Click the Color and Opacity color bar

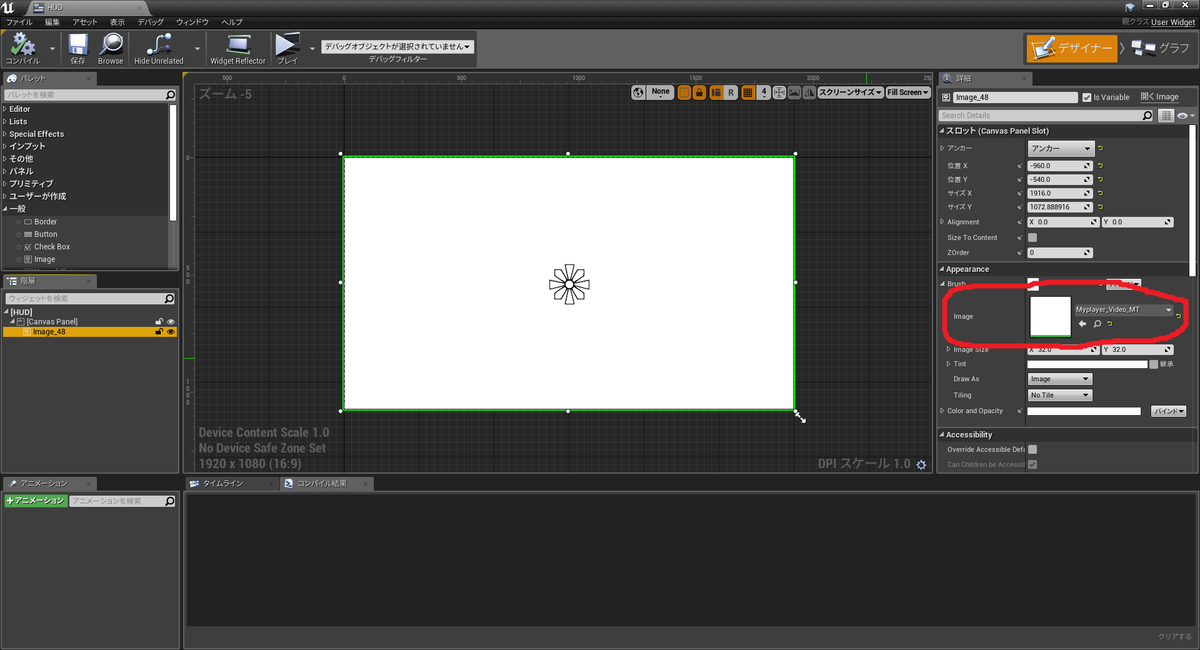[x=1084, y=411]
